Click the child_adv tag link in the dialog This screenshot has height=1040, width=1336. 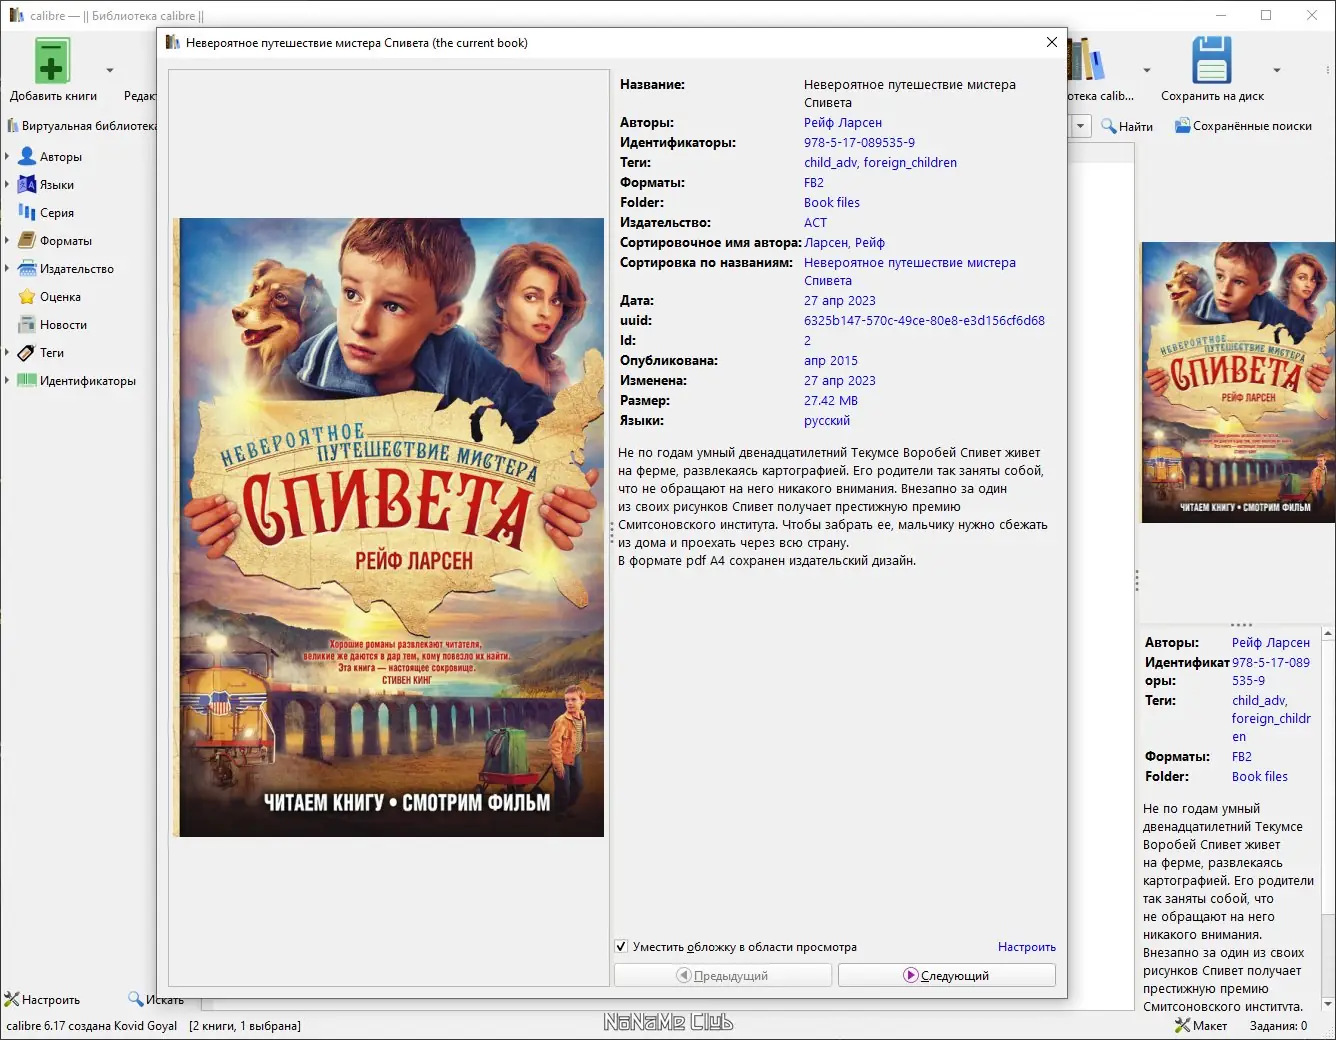[830, 162]
